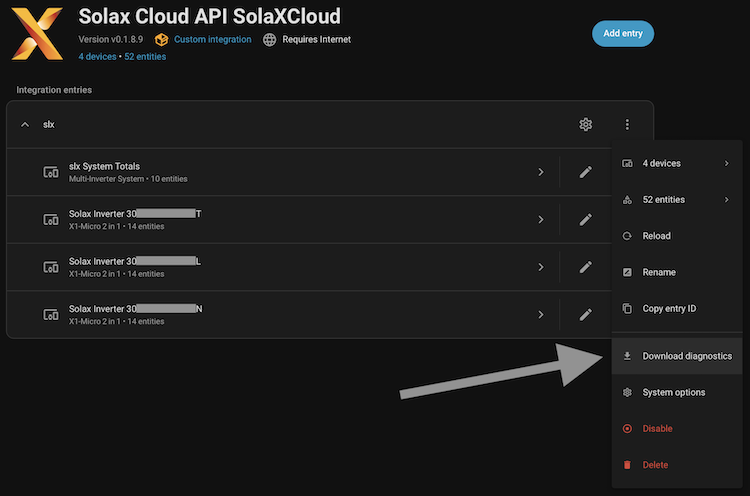
Task: Click the Reload refresh icon
Action: pyautogui.click(x=627, y=236)
